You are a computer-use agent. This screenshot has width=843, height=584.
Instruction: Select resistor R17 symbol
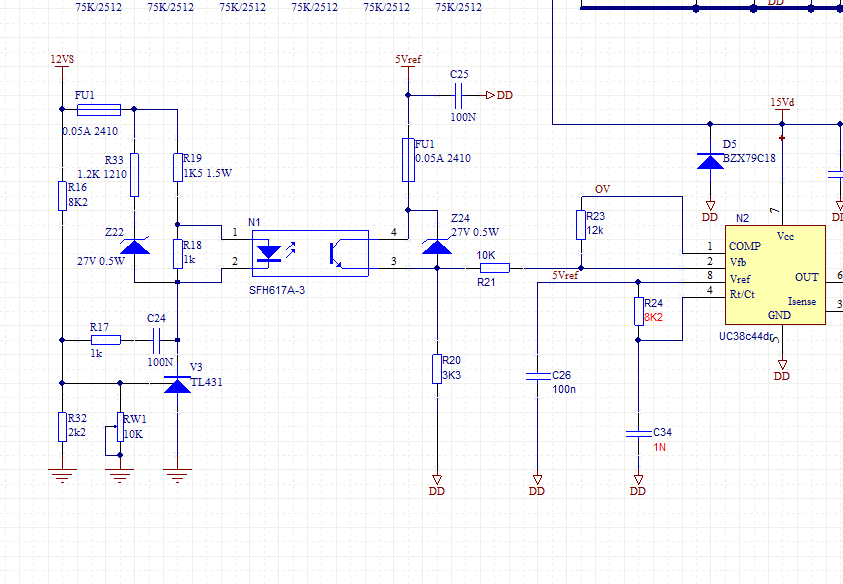tap(106, 340)
